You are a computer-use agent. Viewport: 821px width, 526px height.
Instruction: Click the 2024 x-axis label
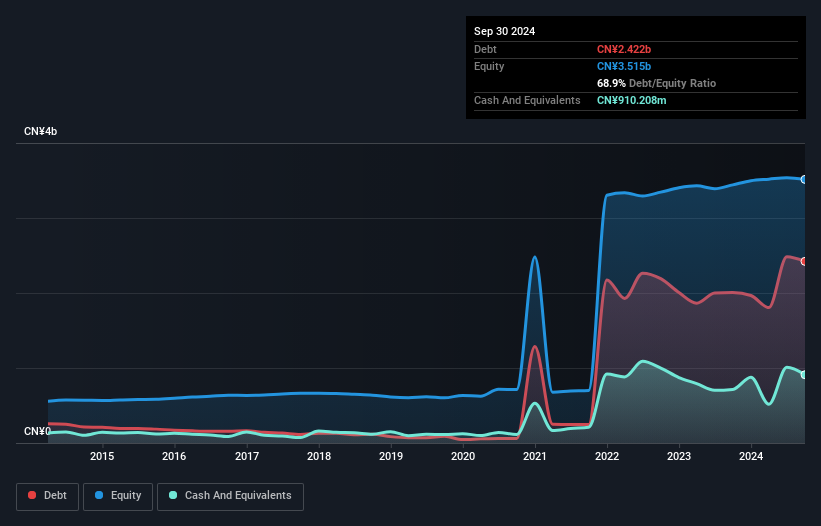[751, 456]
